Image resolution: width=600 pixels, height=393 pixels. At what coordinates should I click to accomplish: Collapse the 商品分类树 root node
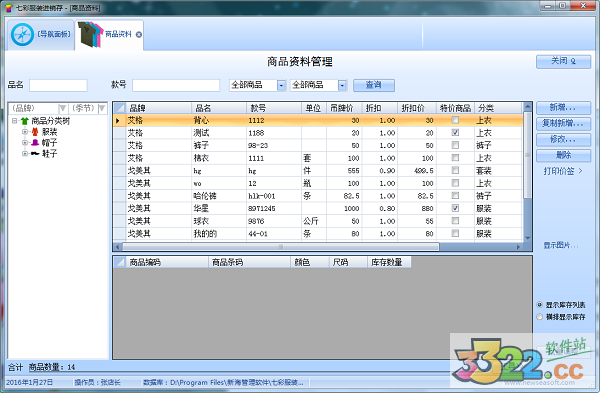click(14, 121)
